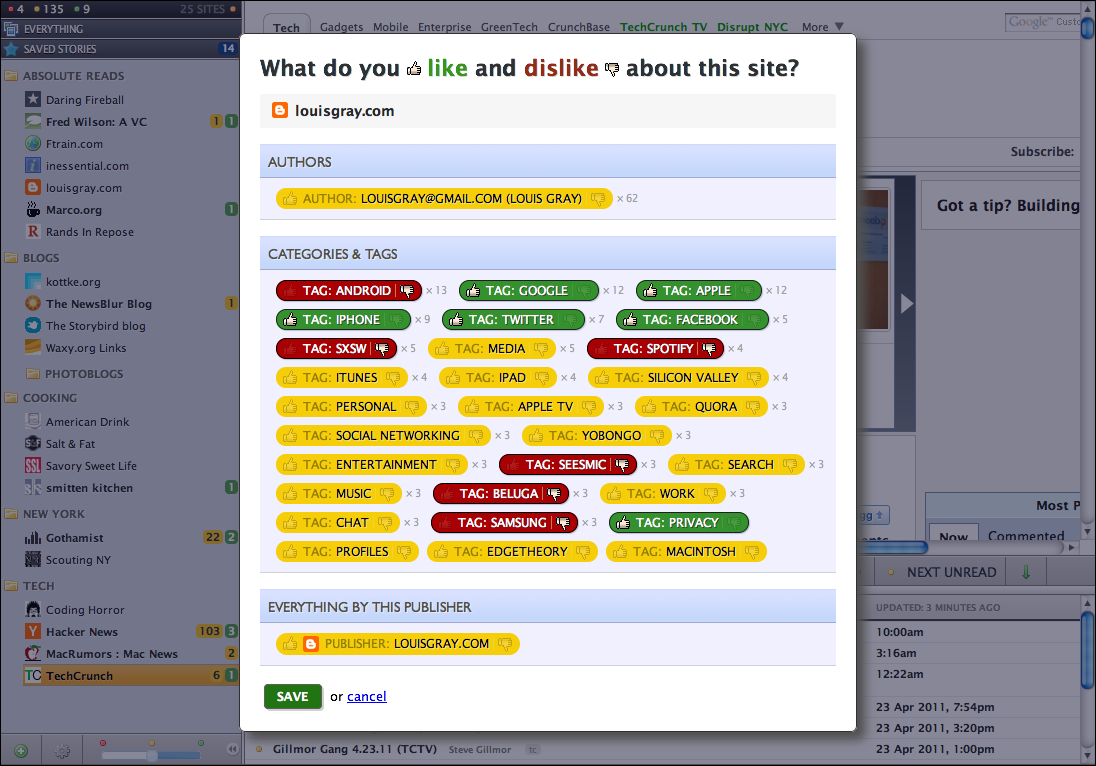Click the Coding Horror feed icon
The image size is (1096, 766).
[33, 609]
